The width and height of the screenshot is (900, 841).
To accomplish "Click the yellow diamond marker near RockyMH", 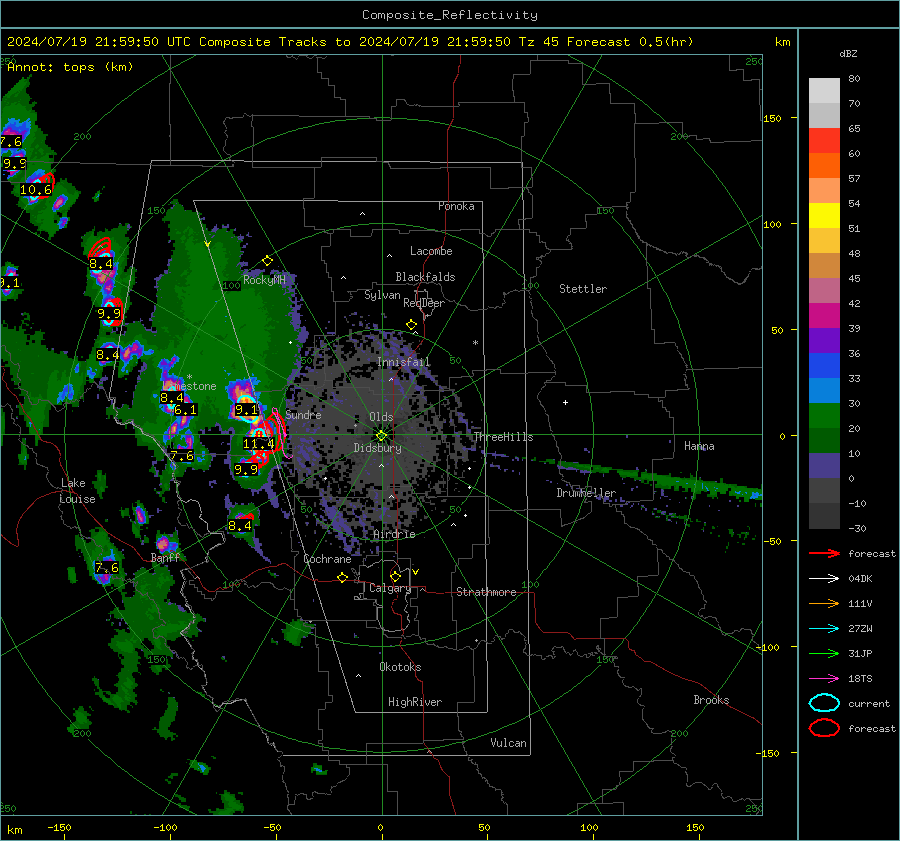I will pos(267,261).
